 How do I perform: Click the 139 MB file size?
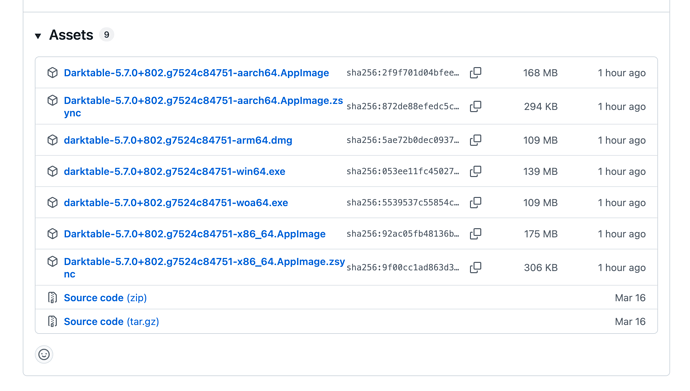pyautogui.click(x=540, y=171)
